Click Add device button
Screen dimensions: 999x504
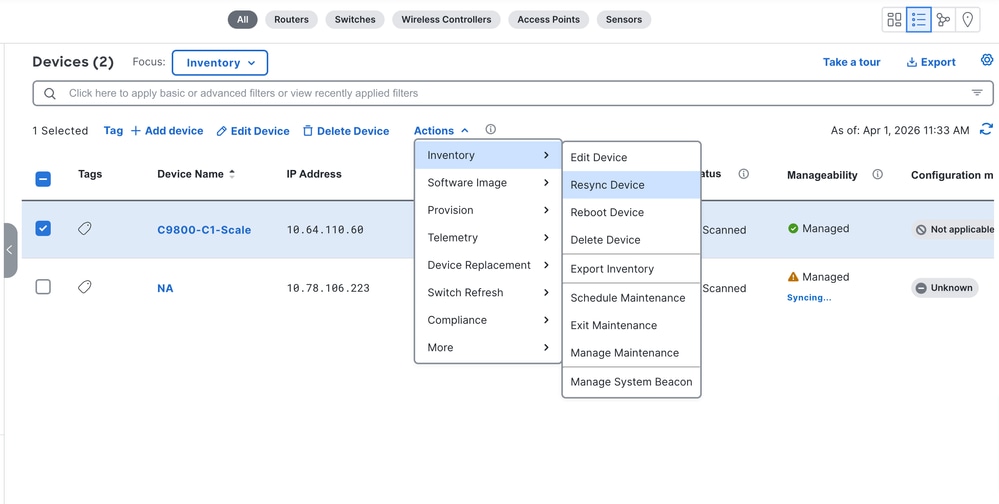(167, 131)
